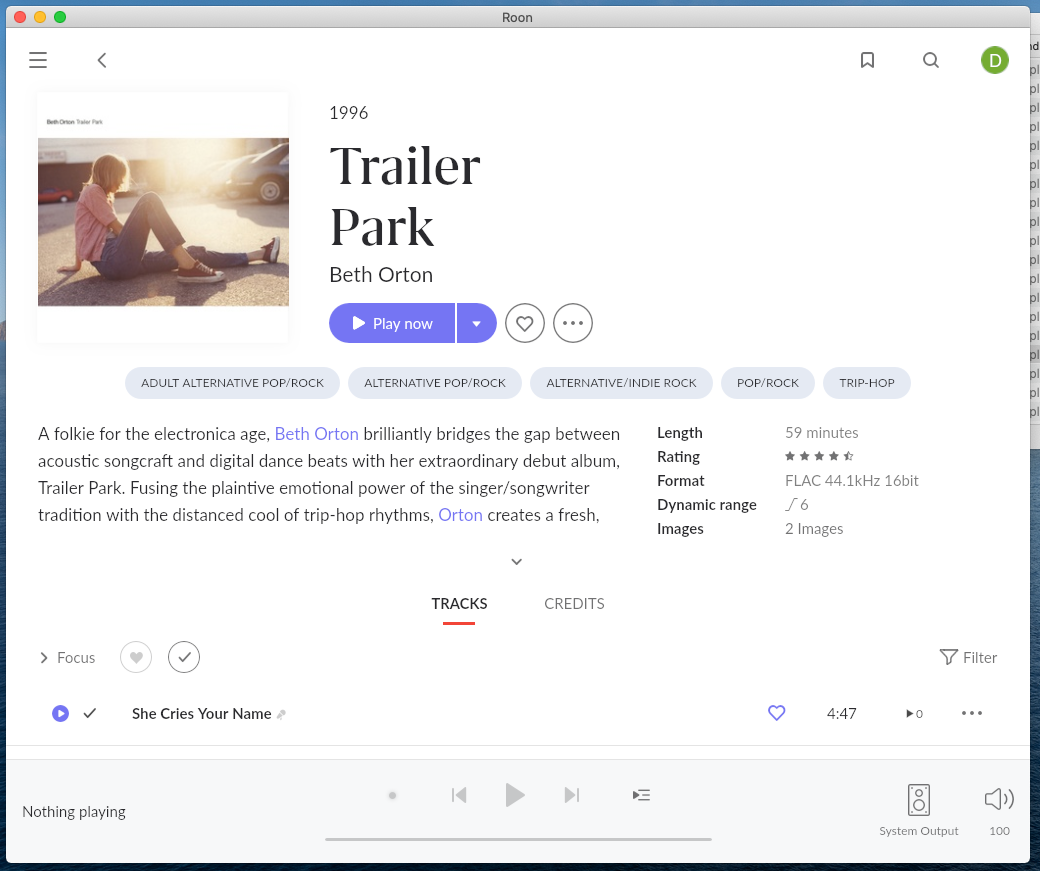Switch to the CREDITS tab

[x=574, y=604]
